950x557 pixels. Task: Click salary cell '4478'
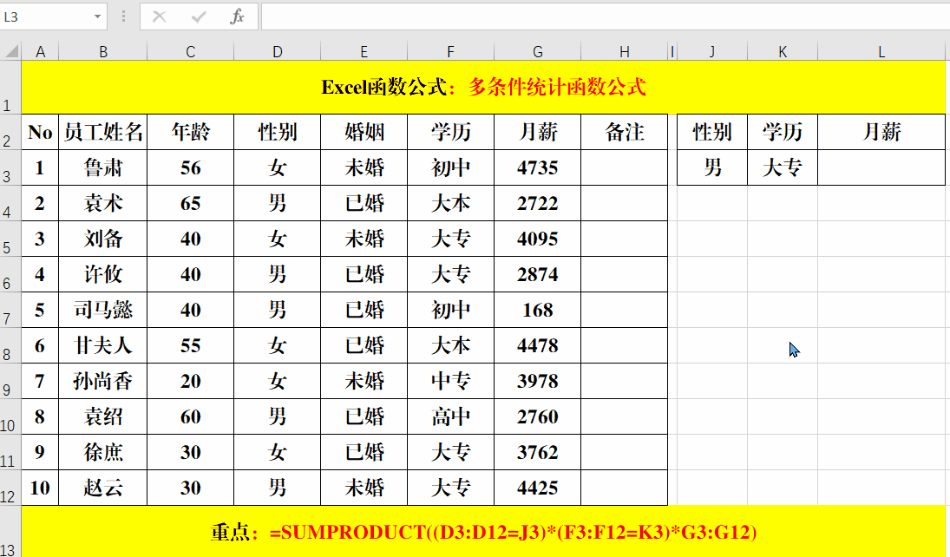(537, 345)
